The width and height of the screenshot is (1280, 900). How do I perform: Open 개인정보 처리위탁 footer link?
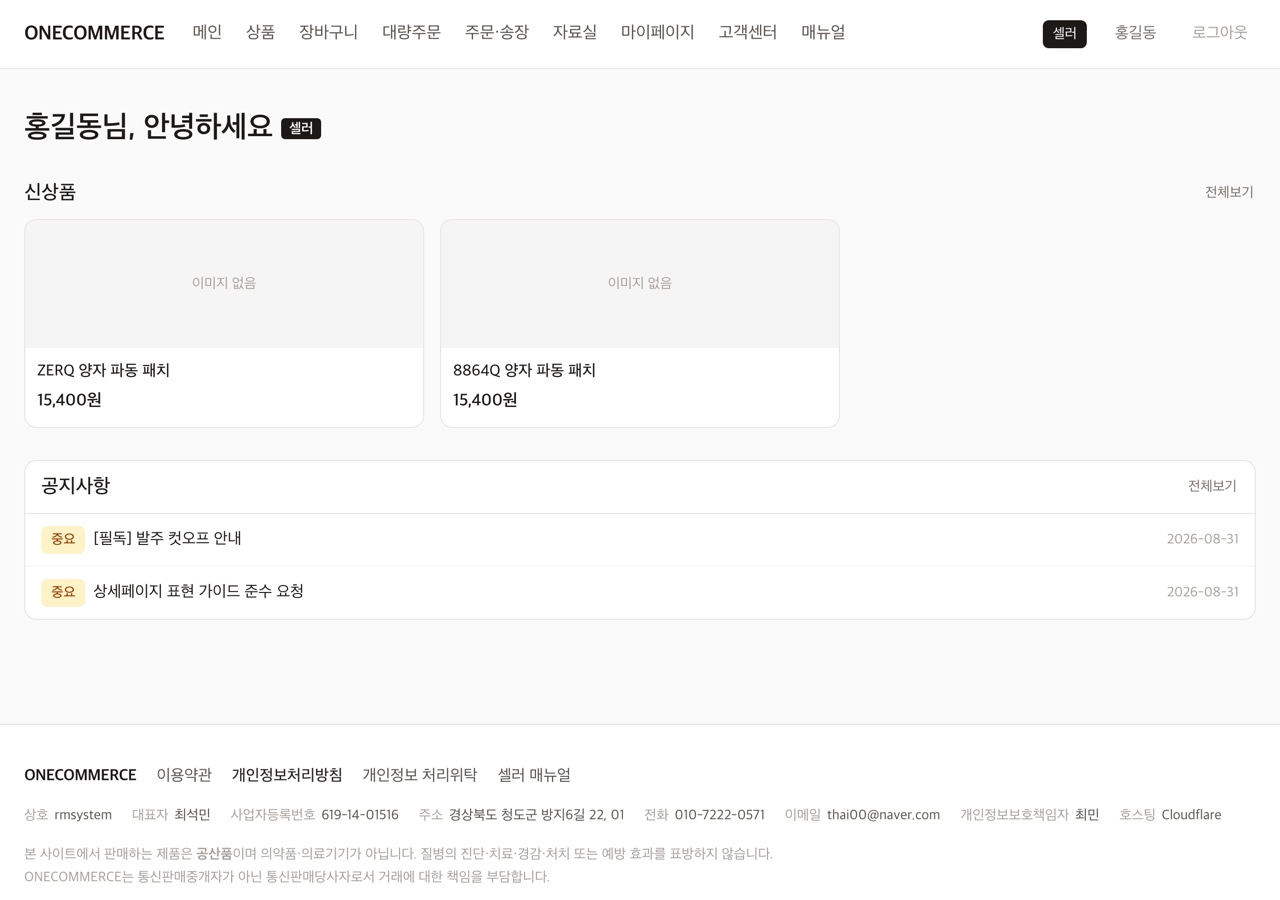tap(420, 775)
